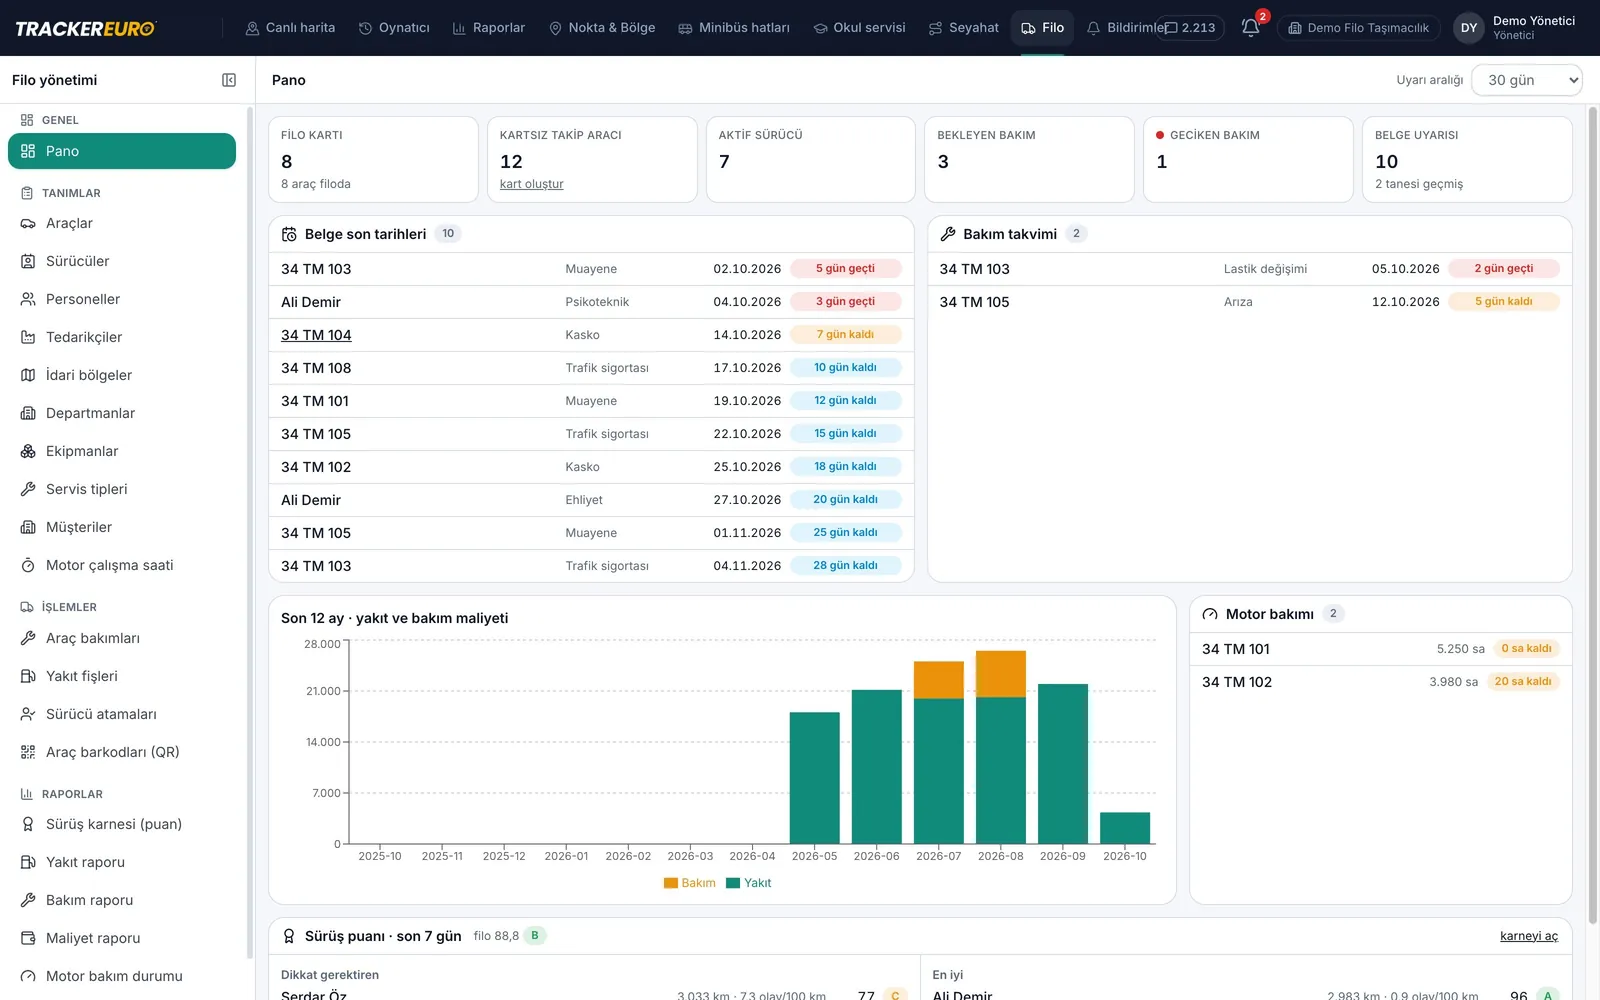Click the Tedarikçiler factory icon
This screenshot has height=1000, width=1600.
(x=28, y=337)
